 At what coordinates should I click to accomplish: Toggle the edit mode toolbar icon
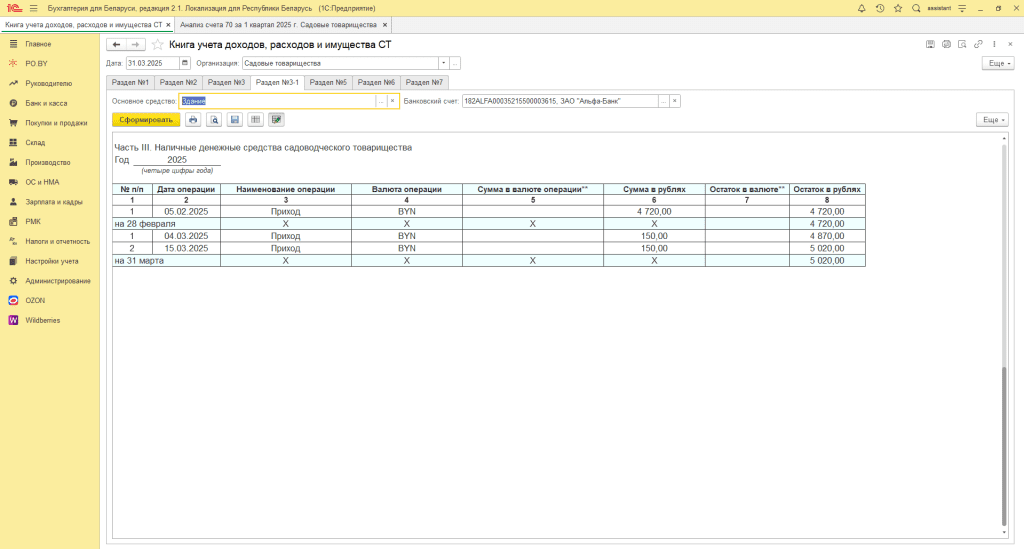click(276, 119)
